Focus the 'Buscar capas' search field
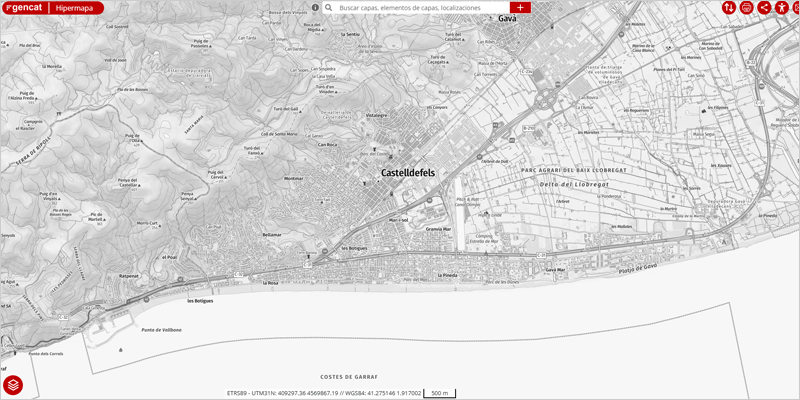The width and height of the screenshot is (800, 400). pyautogui.click(x=420, y=7)
